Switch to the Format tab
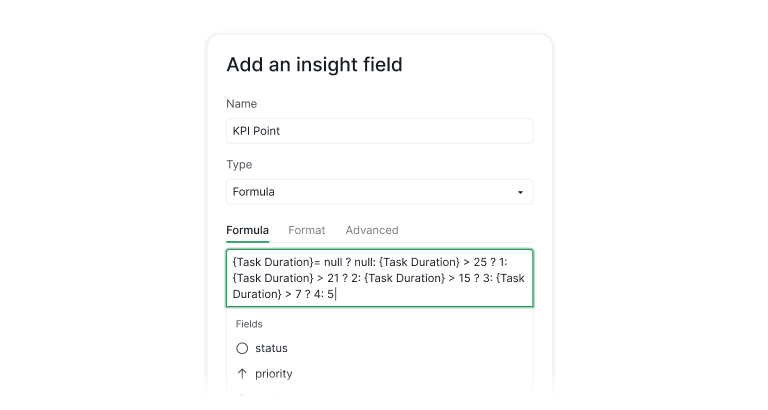The image size is (768, 410). tap(307, 230)
